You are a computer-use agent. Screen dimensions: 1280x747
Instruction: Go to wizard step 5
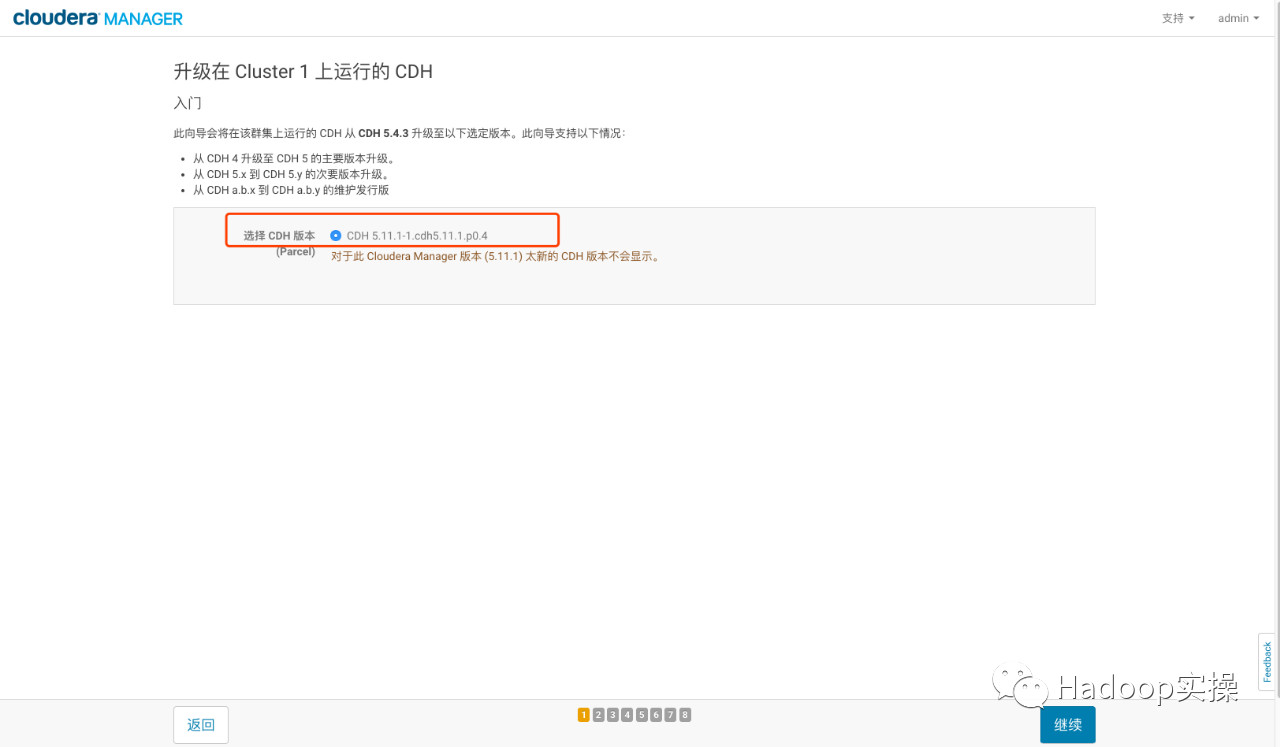[641, 715]
